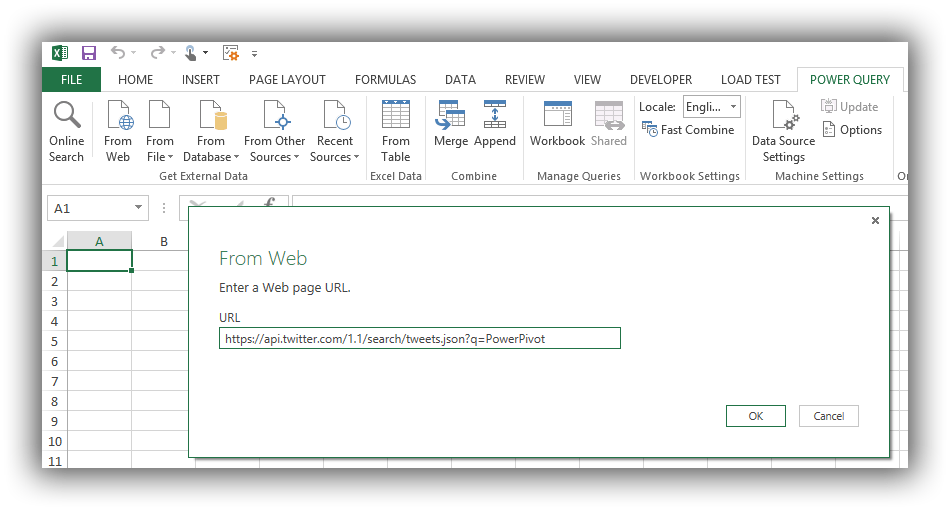Select the POWER QUERY tab

tap(850, 79)
